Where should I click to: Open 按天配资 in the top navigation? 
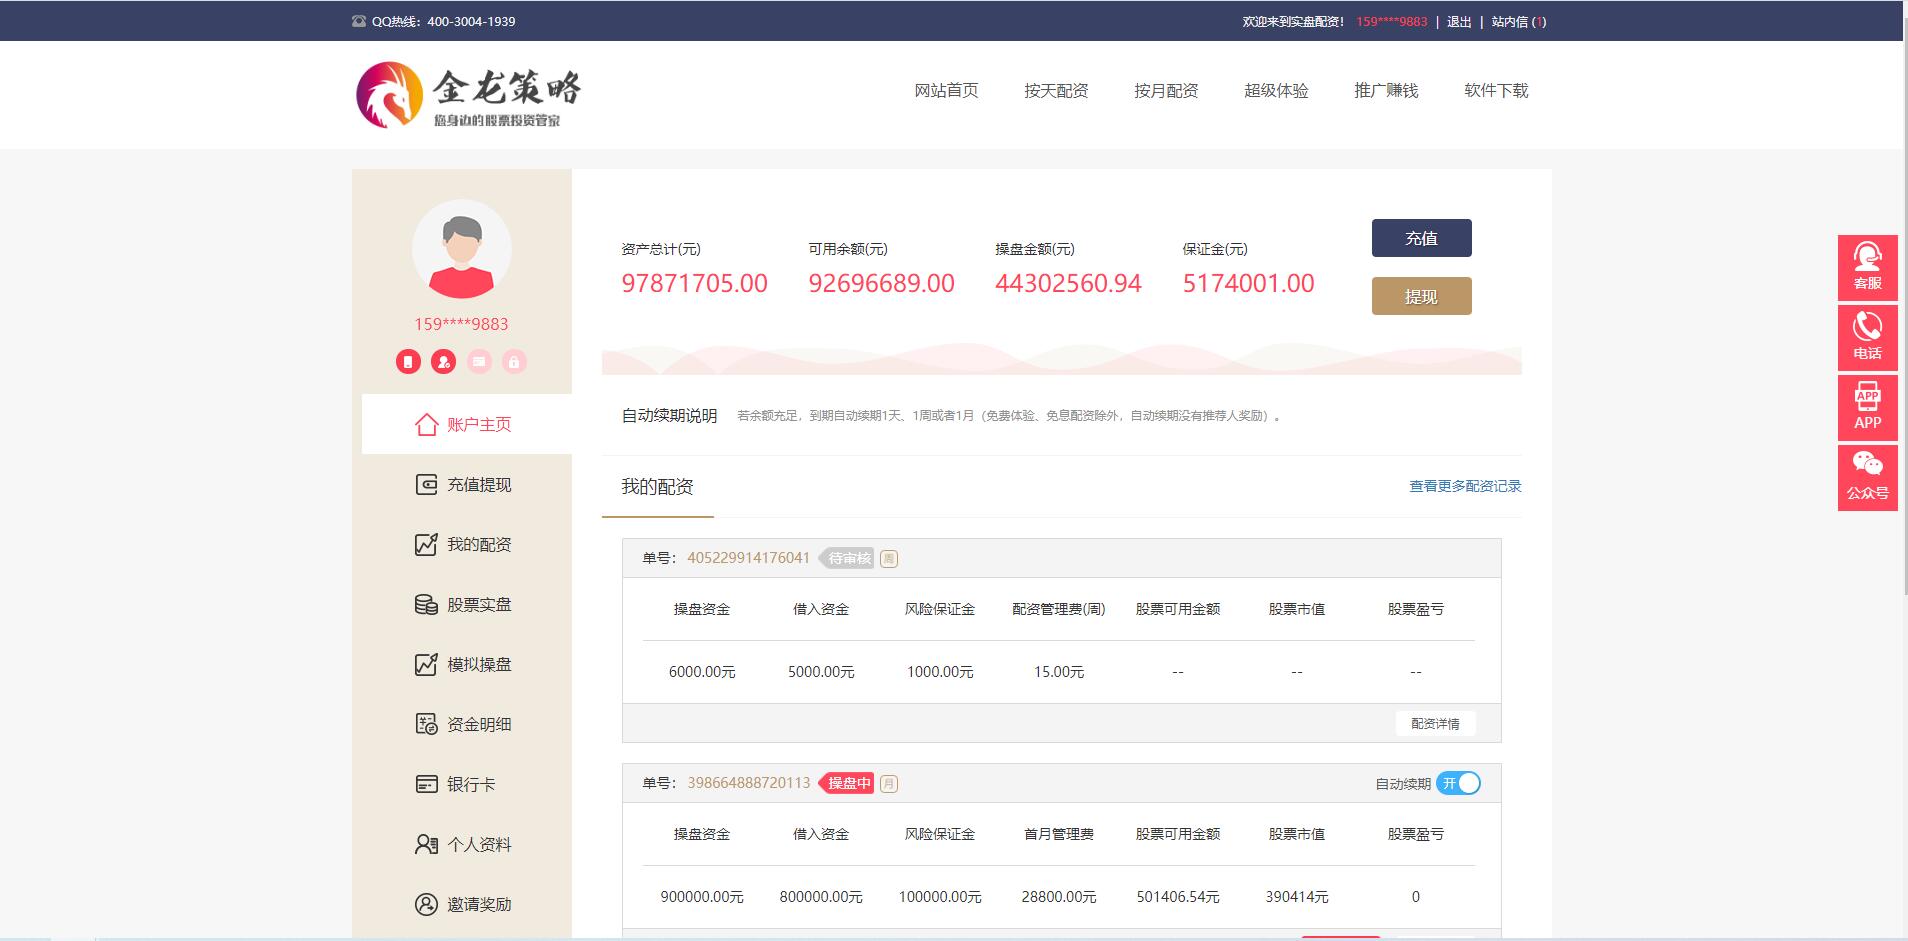(1055, 91)
